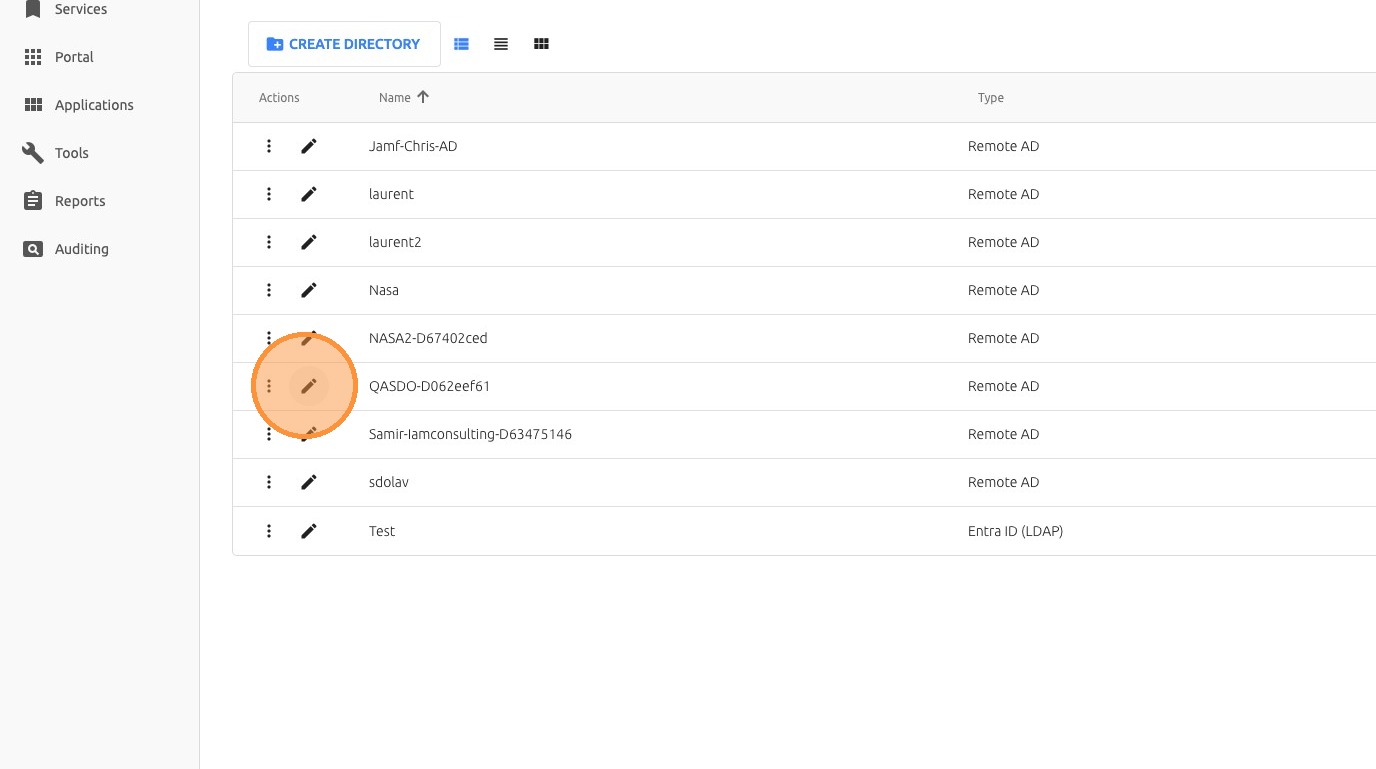Open Reports in the sidebar
The height and width of the screenshot is (769, 1376).
pos(80,201)
